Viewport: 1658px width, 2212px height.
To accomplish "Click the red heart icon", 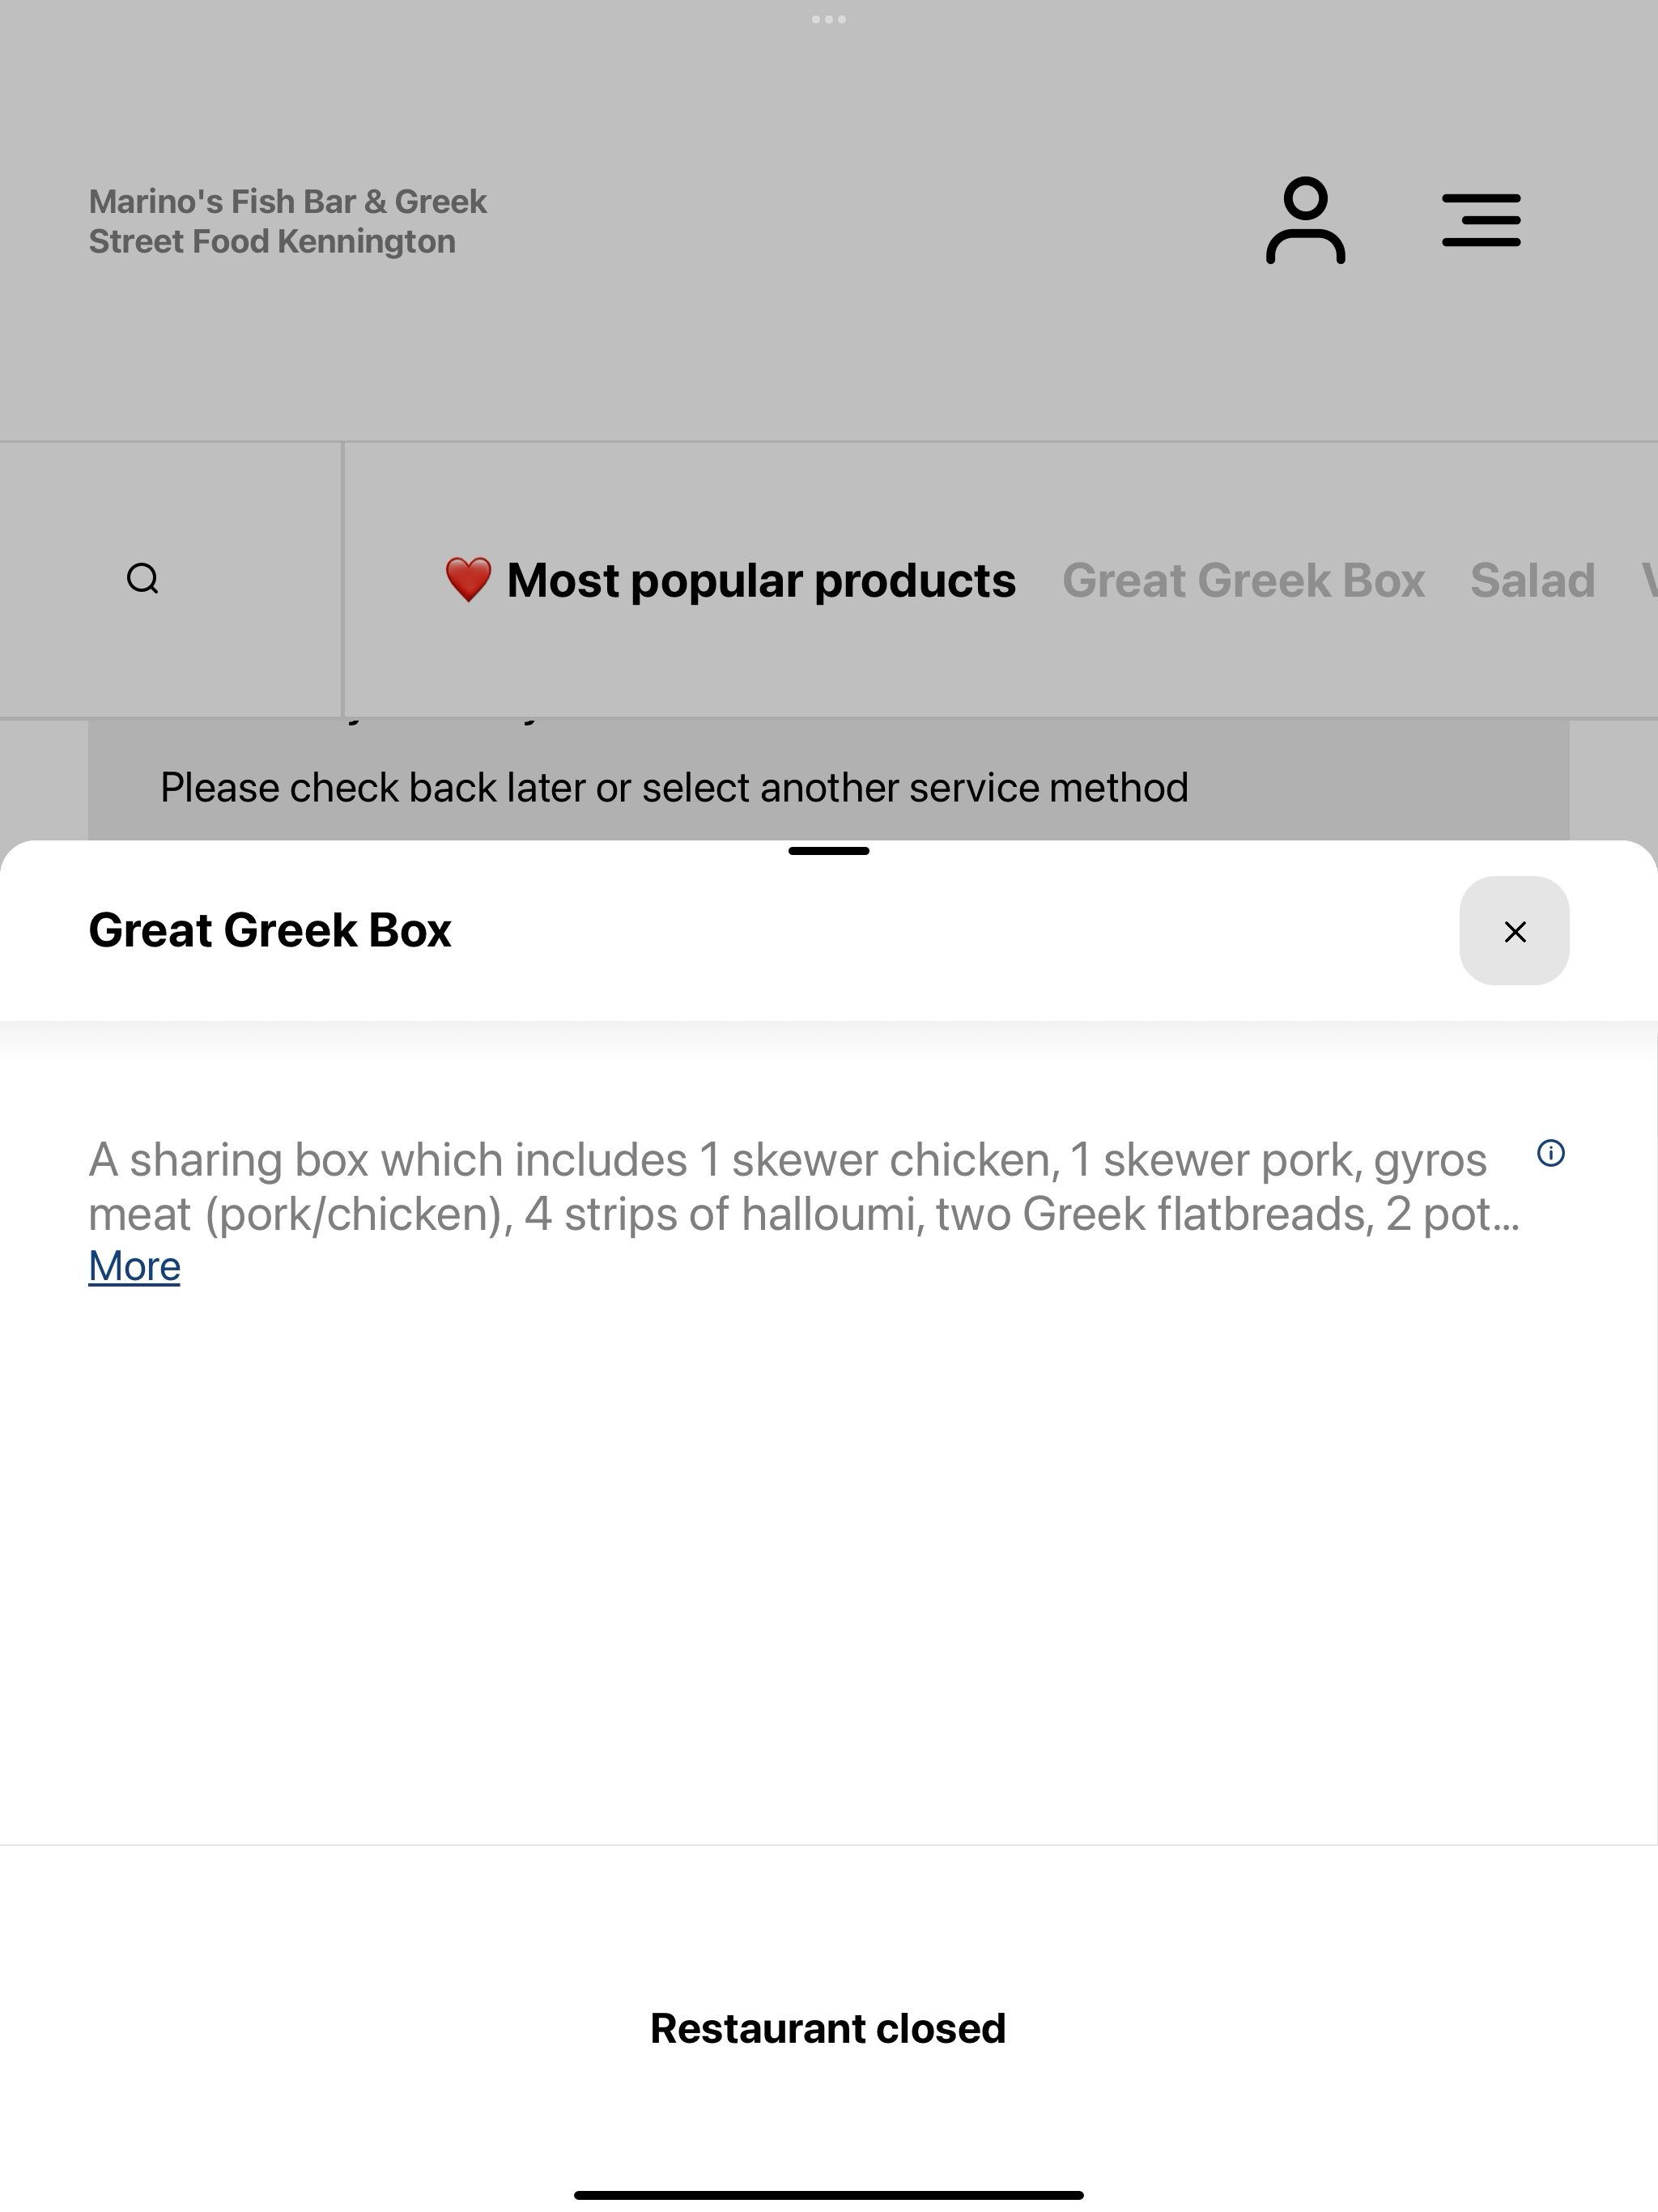I will coord(468,580).
